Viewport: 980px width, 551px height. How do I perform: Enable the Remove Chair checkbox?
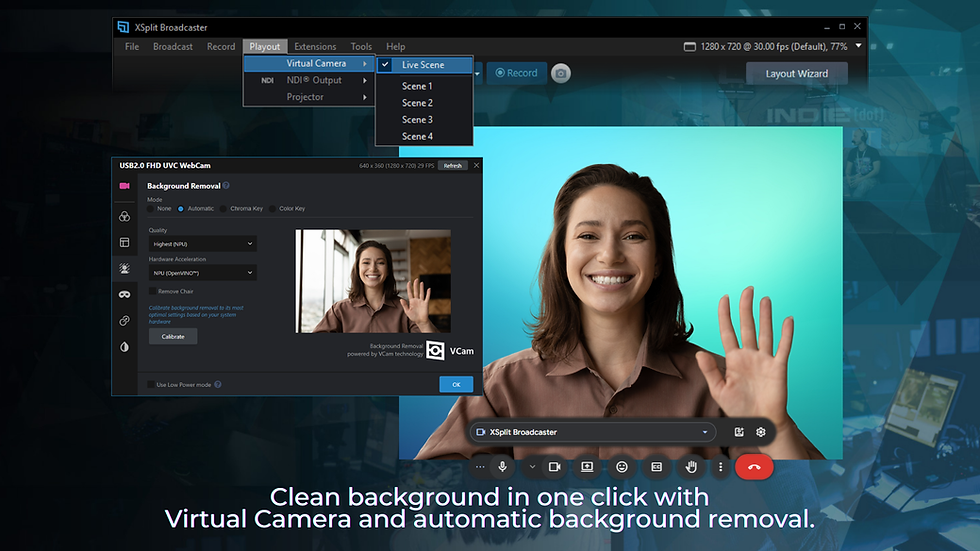(x=152, y=291)
